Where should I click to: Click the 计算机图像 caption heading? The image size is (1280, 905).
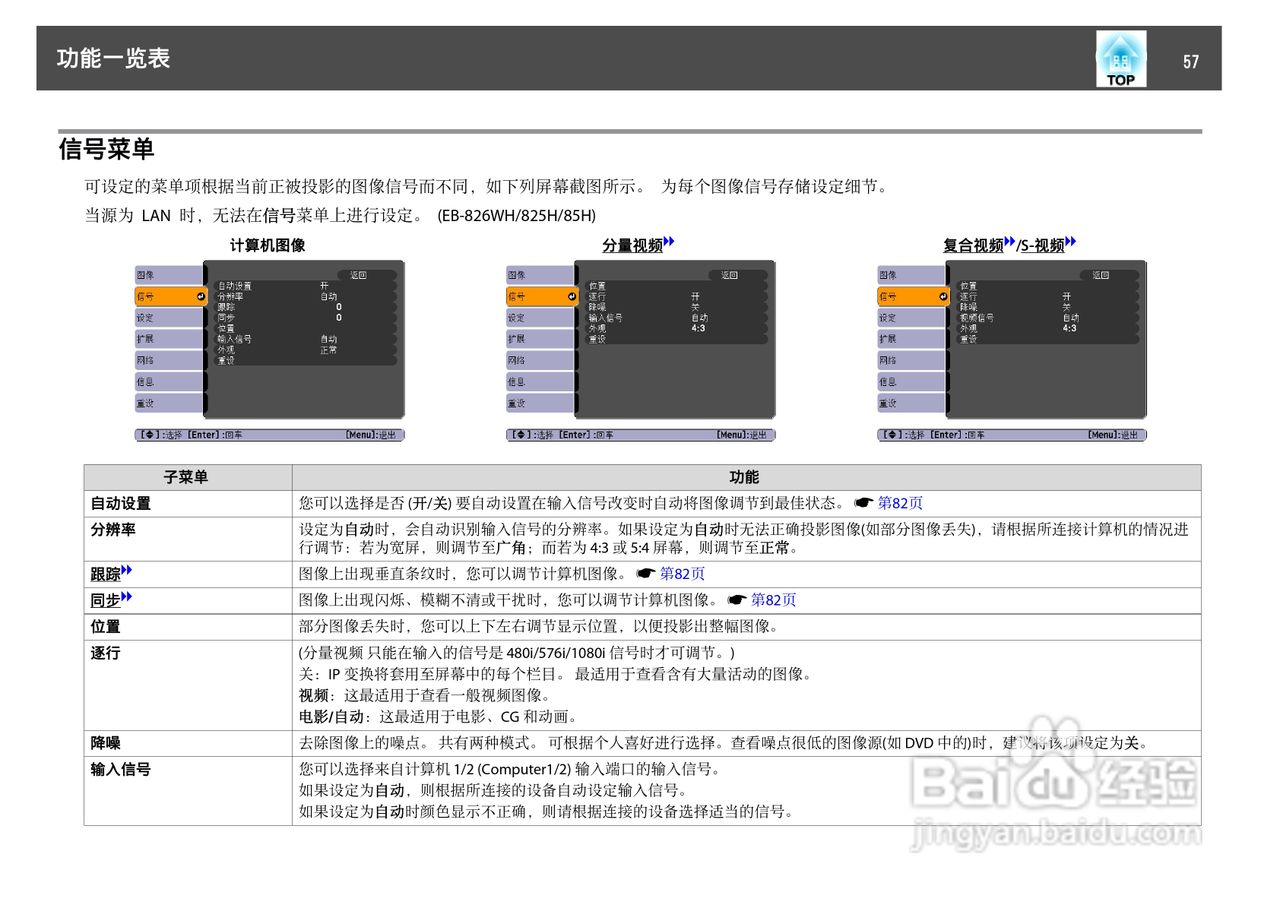pyautogui.click(x=267, y=245)
